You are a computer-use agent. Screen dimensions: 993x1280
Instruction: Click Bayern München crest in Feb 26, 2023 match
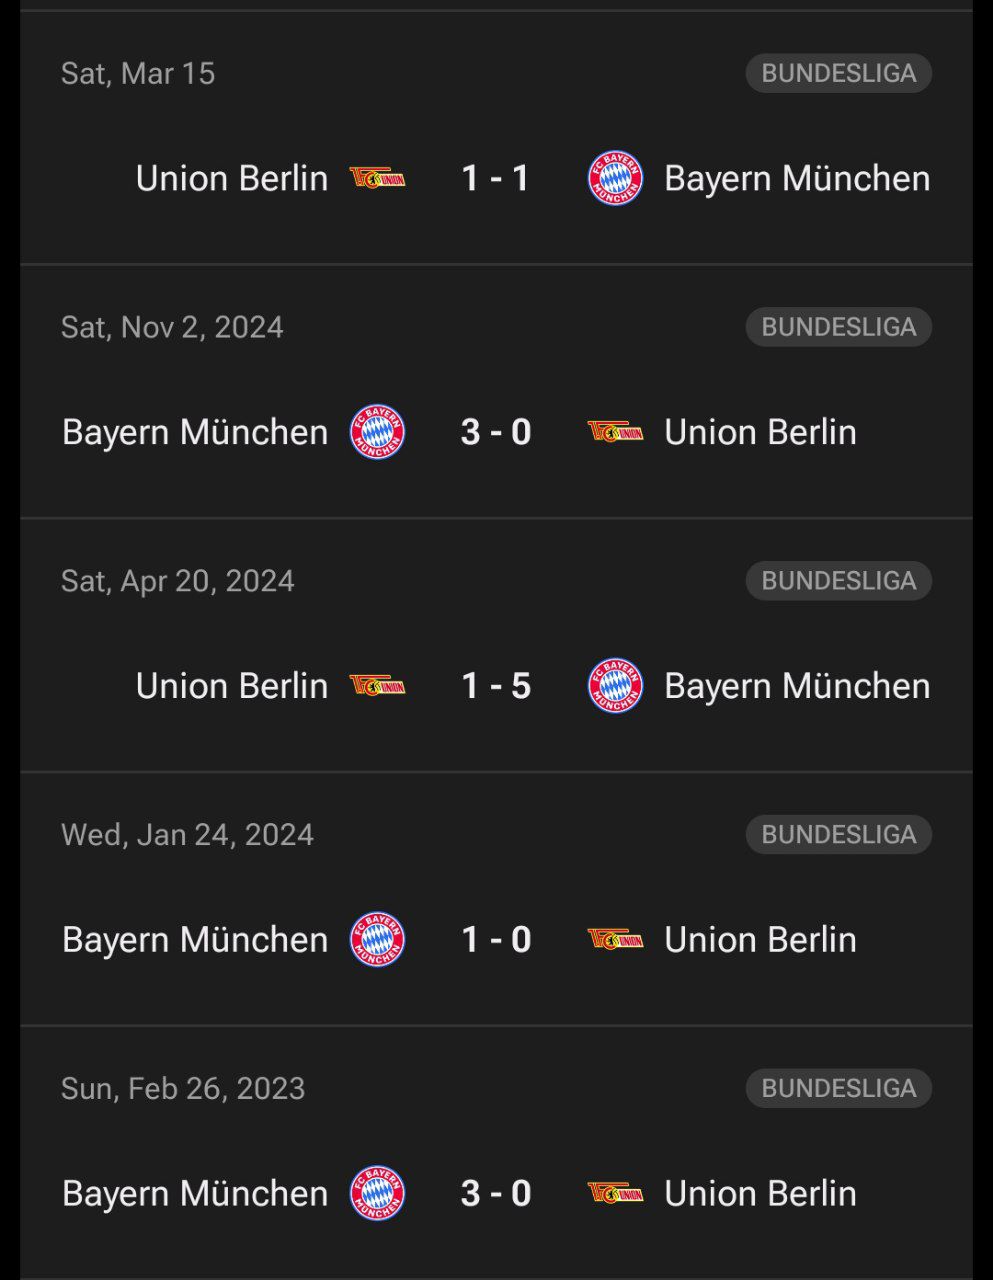pyautogui.click(x=377, y=1193)
